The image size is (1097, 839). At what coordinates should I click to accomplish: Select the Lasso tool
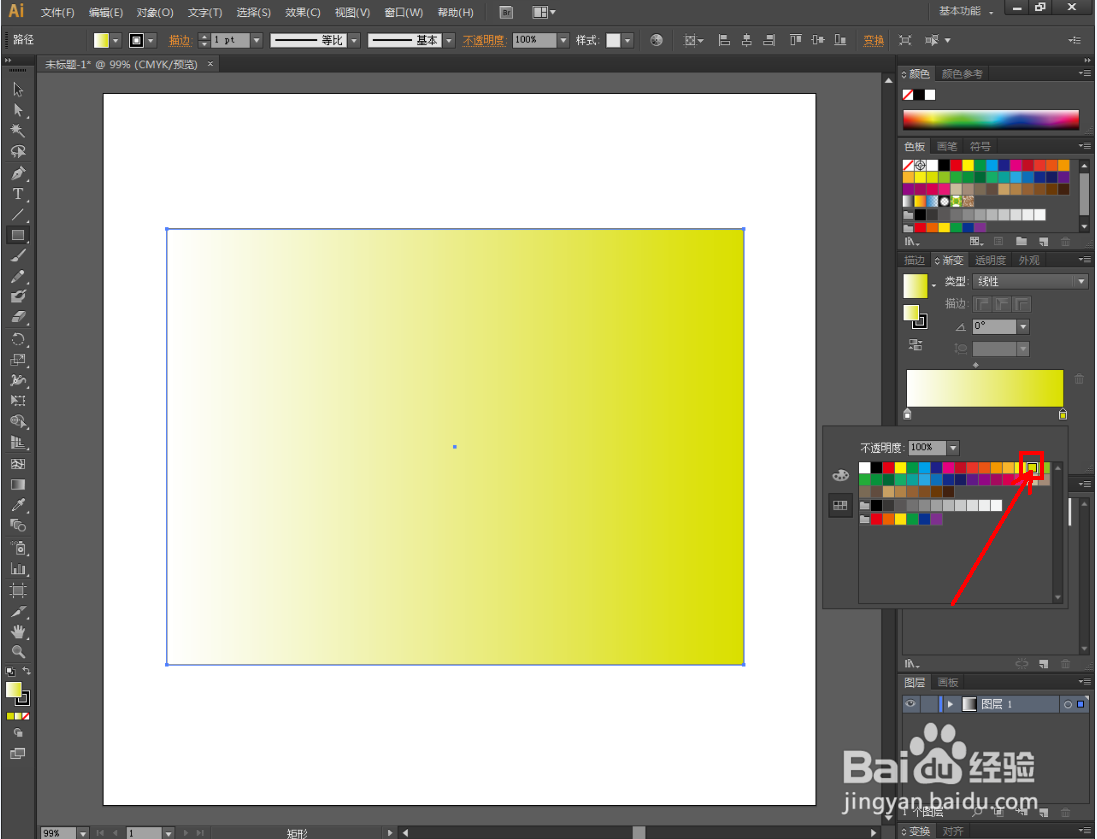point(18,152)
